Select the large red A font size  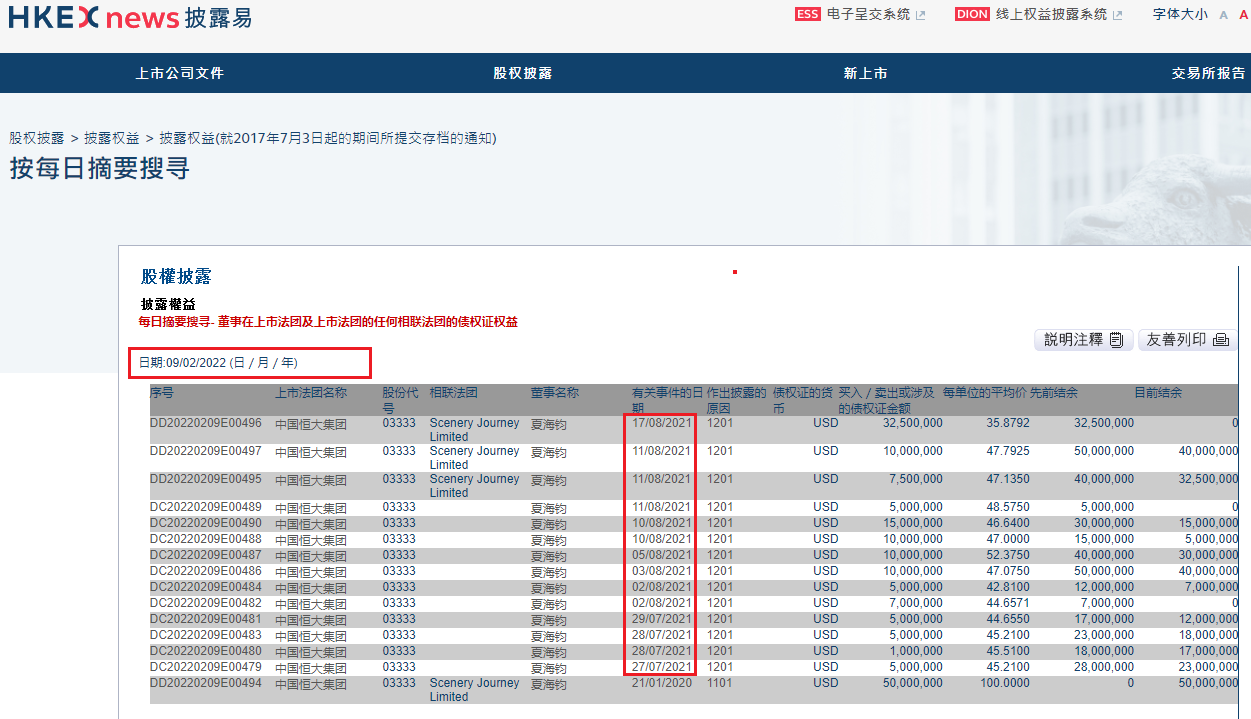pos(1244,15)
